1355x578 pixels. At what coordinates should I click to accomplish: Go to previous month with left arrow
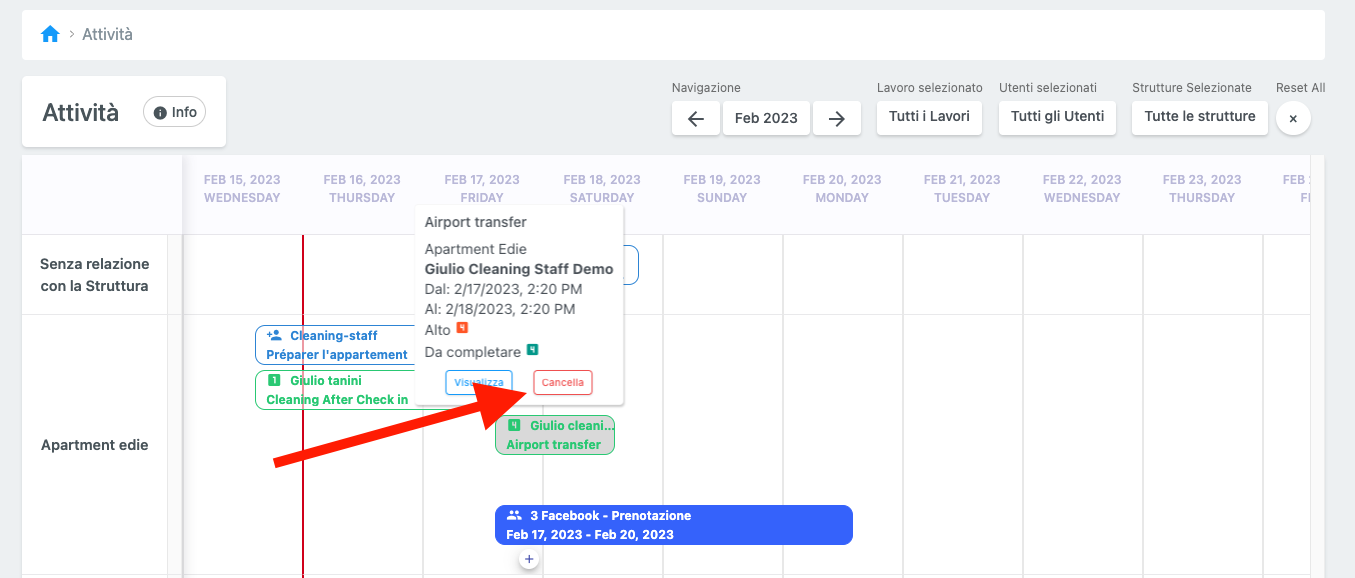tap(696, 118)
